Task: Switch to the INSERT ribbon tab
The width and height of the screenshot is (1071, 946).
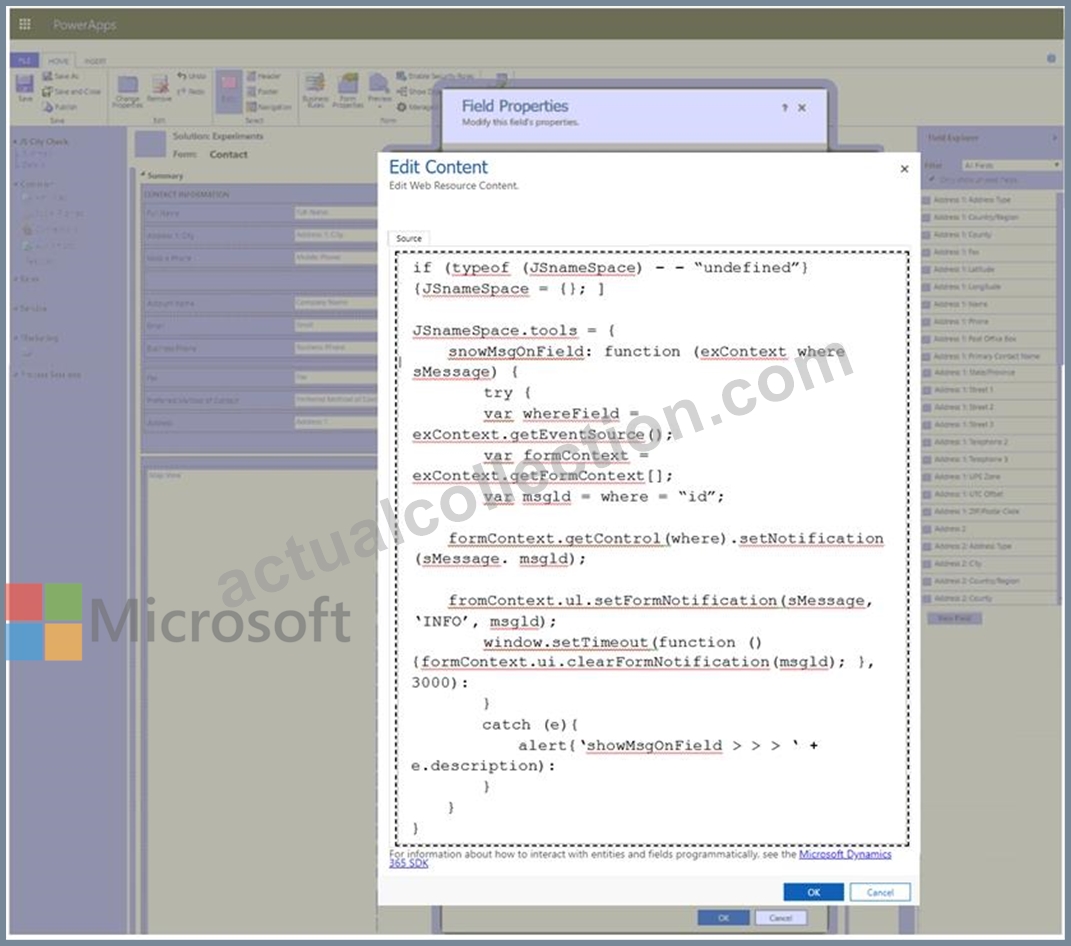Action: click(95, 61)
